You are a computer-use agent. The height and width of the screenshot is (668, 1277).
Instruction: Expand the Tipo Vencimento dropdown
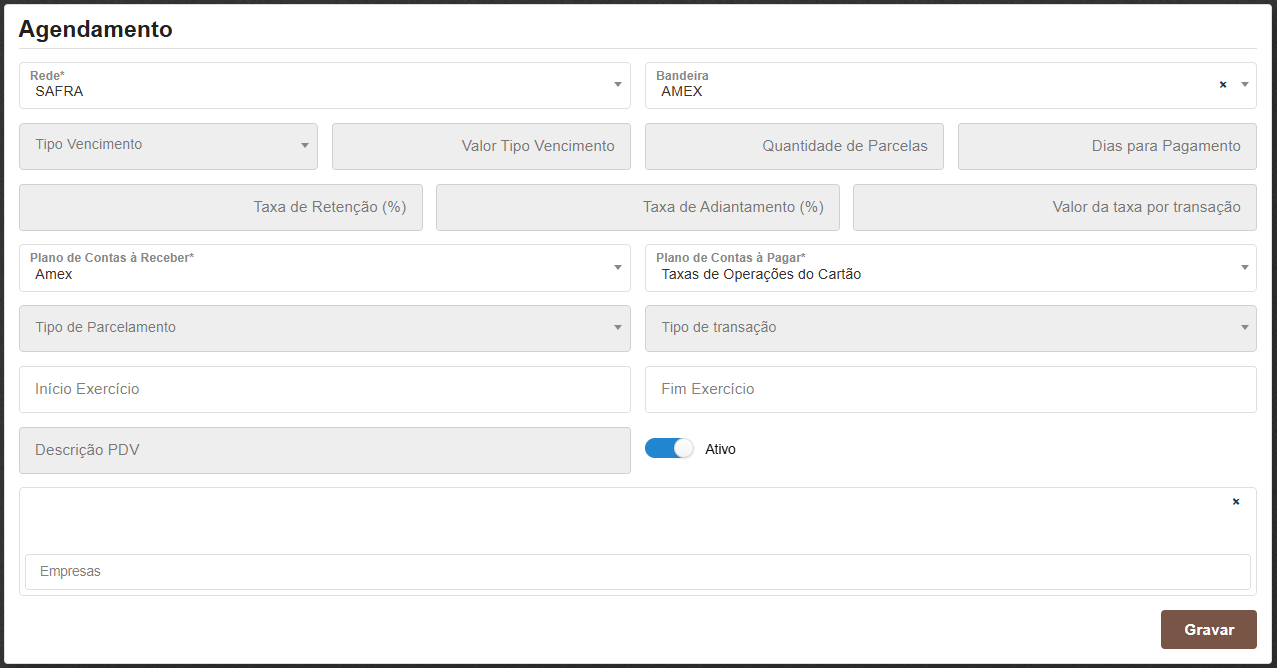pyautogui.click(x=305, y=146)
